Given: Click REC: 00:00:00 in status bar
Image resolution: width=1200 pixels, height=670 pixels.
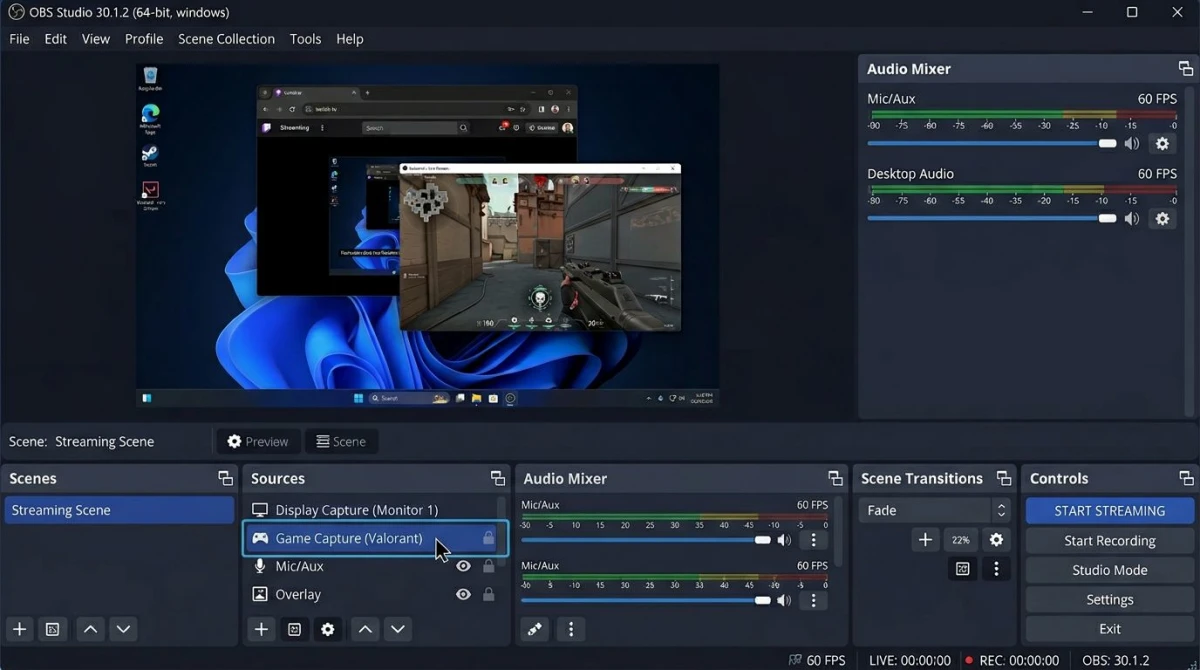Looking at the screenshot, I should coord(1011,660).
